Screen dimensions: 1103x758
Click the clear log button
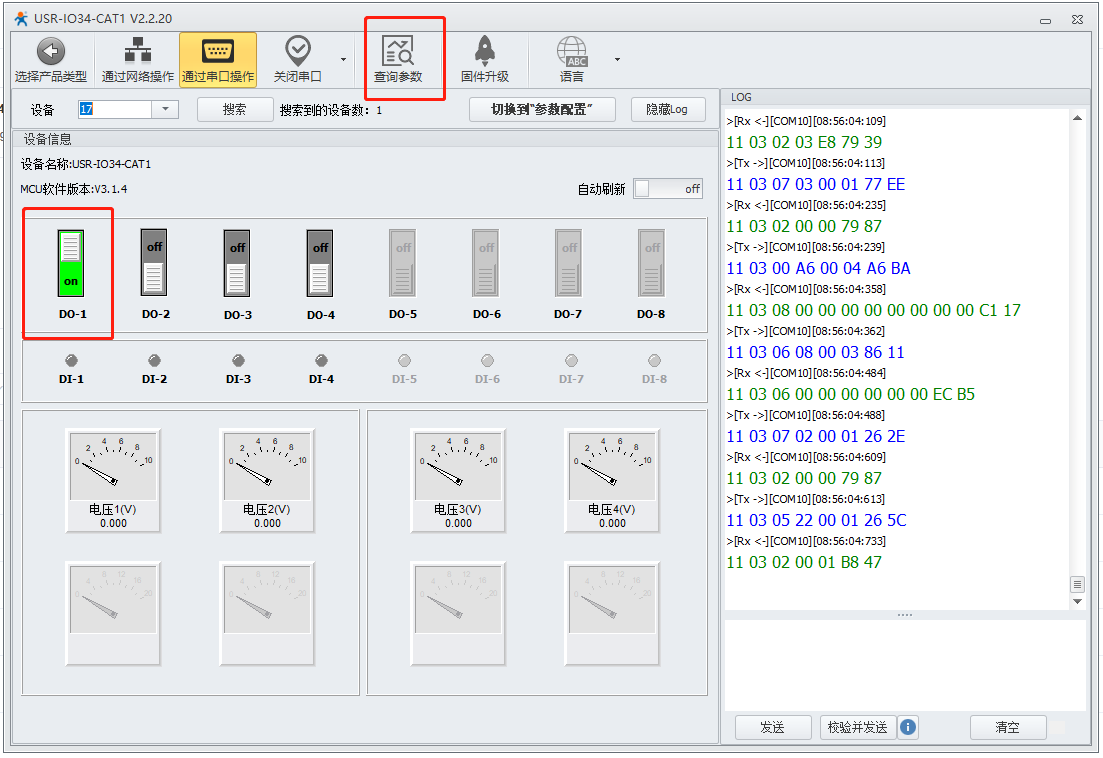pos(1007,727)
